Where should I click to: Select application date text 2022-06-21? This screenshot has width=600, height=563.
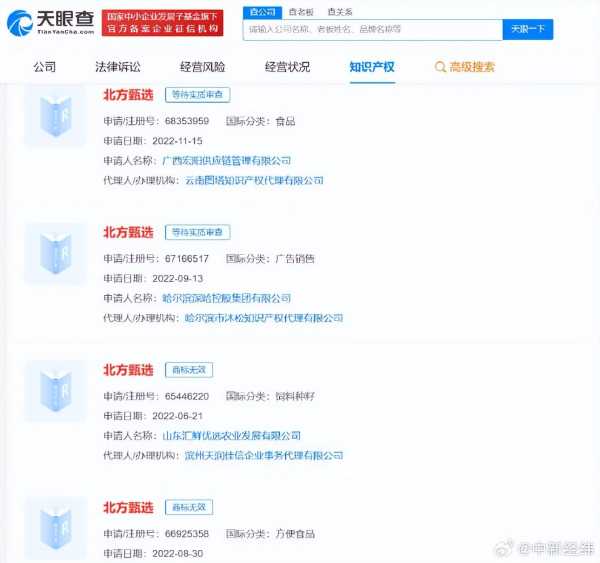pyautogui.click(x=177, y=416)
